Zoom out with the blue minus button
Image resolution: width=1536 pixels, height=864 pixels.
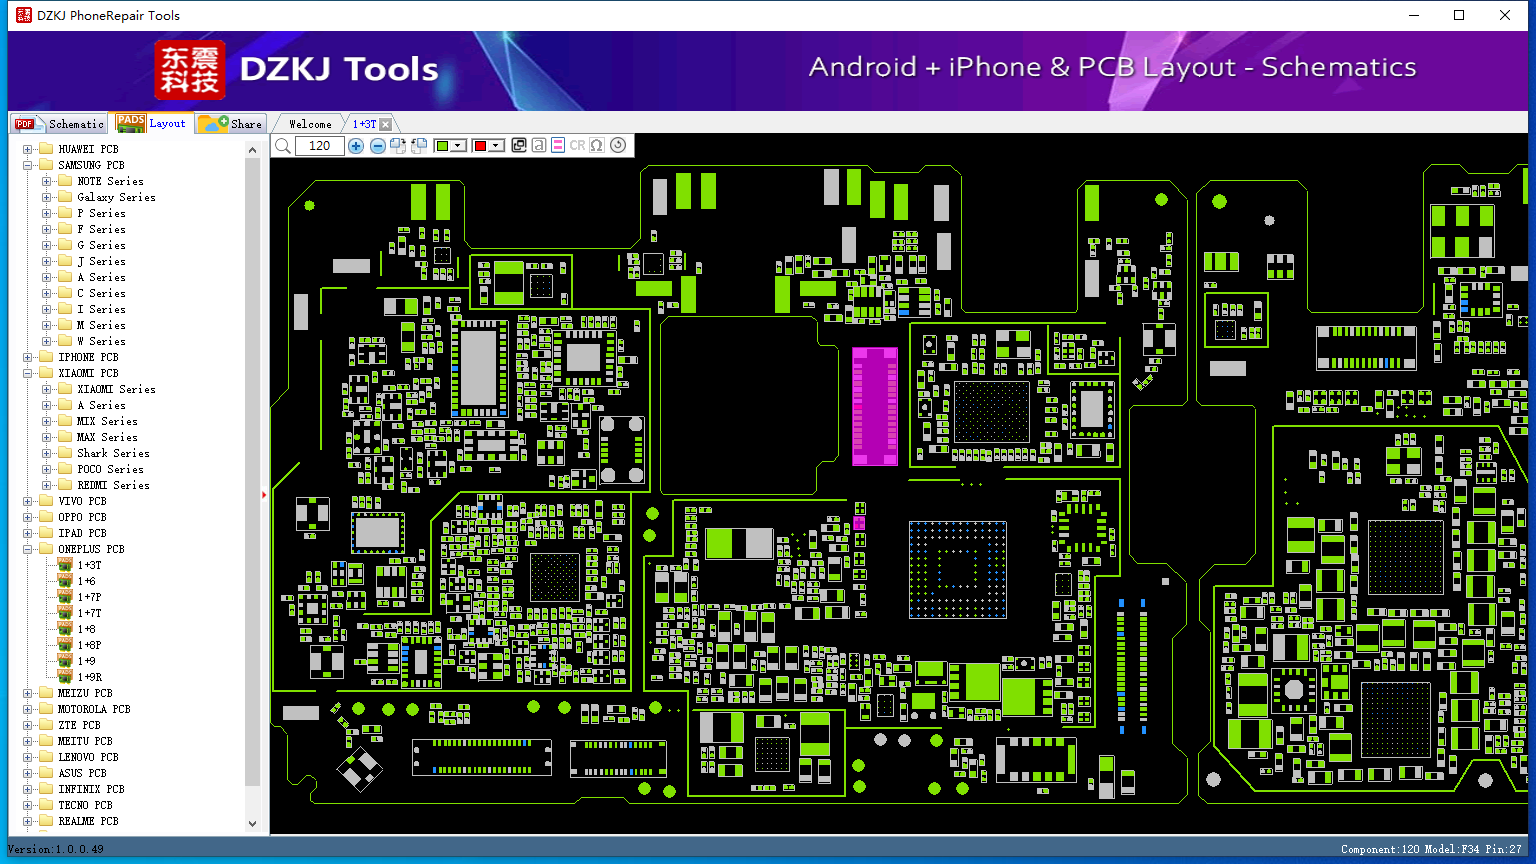point(378,146)
